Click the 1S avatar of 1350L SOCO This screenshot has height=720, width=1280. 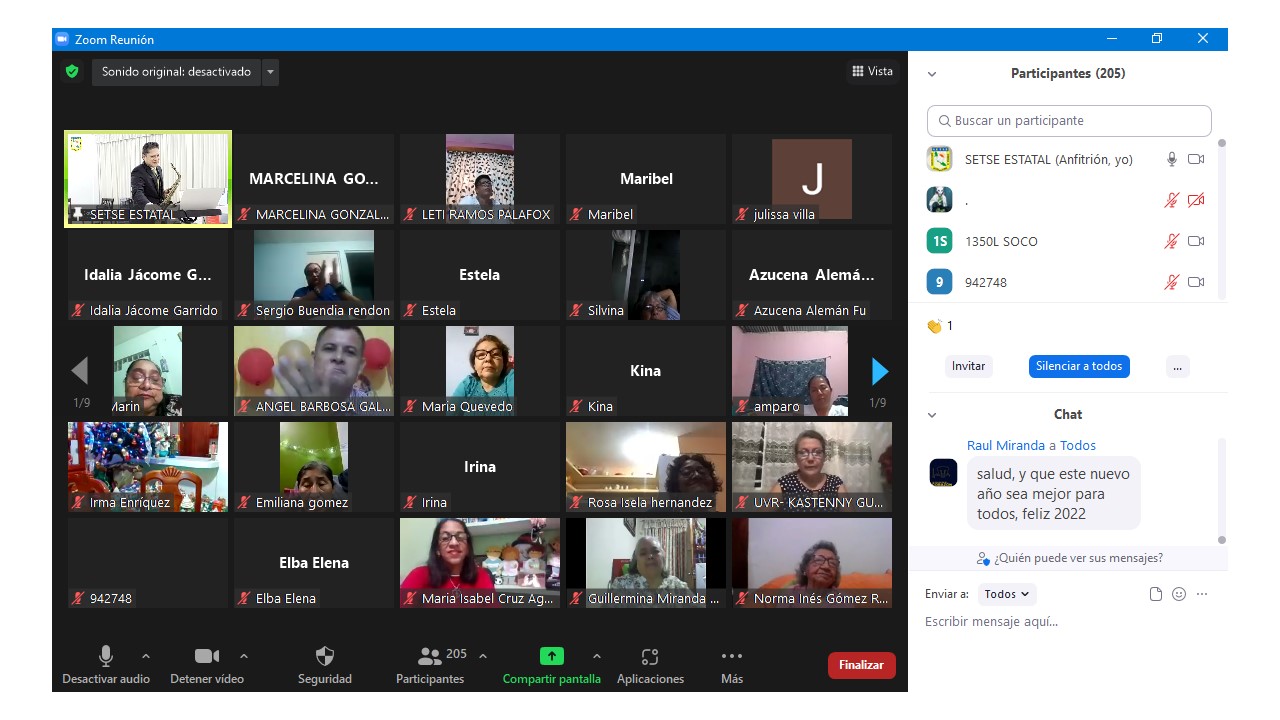point(939,241)
